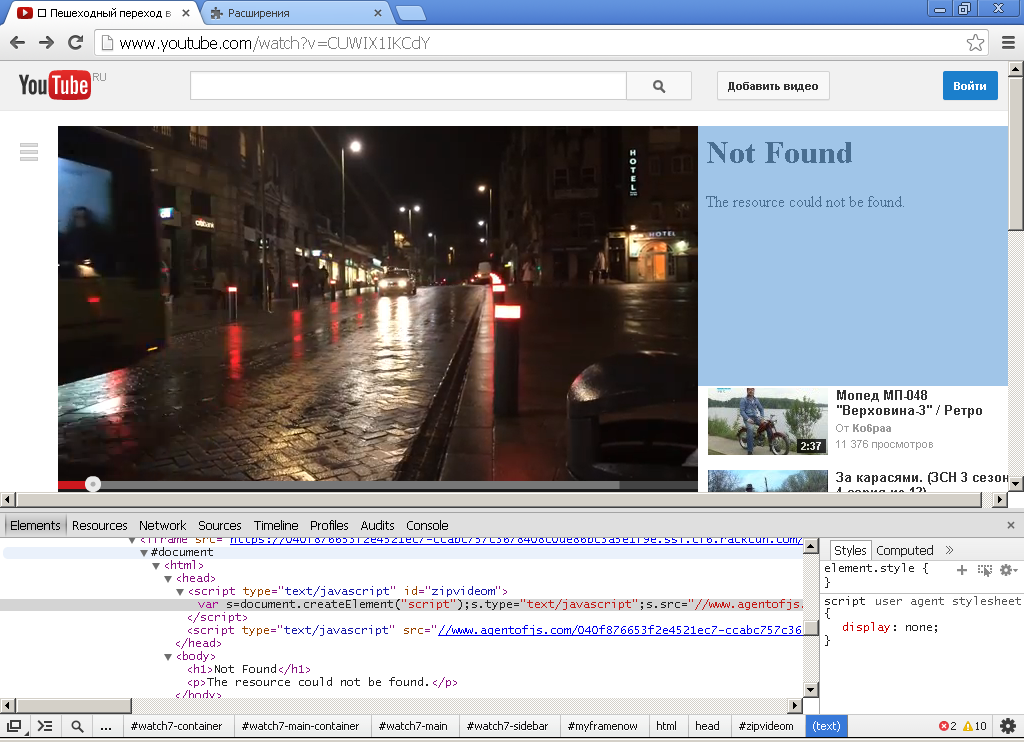Open the Styles pane gear dropdown
1024x742 pixels.
1008,570
